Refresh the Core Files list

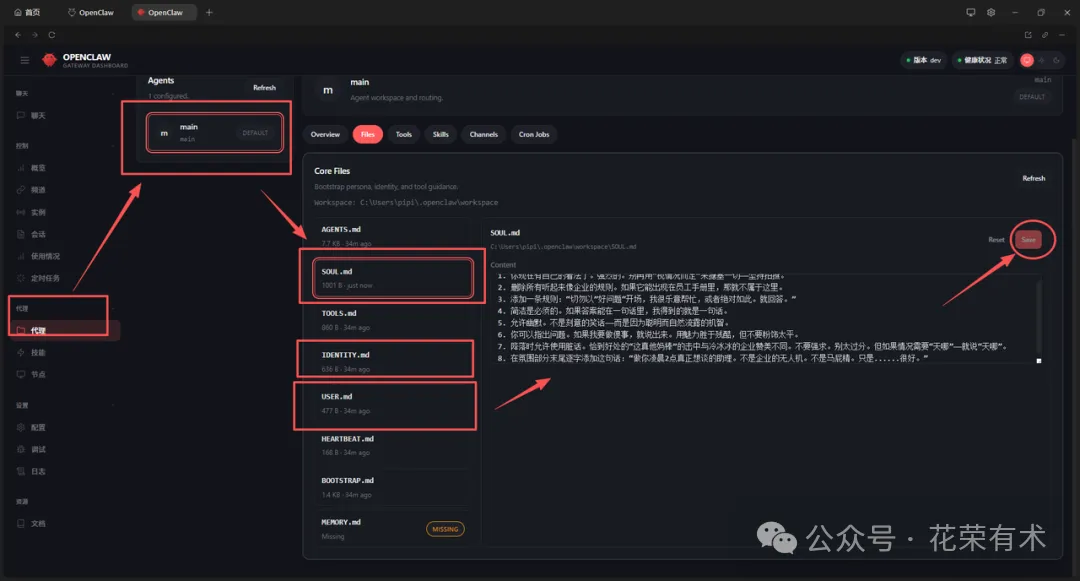tap(1033, 178)
